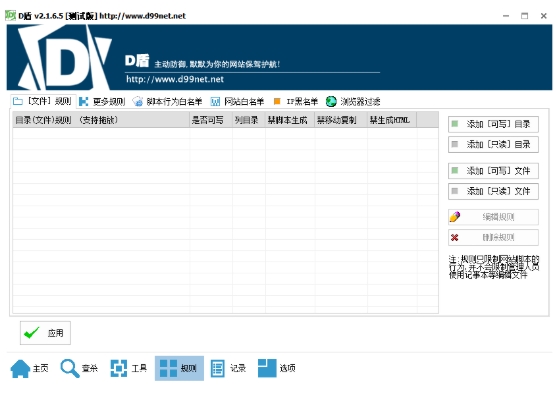Image resolution: width=558 pixels, height=394 pixels.
Task: Click the 目录(文件)规则 column header
Action: [x=101, y=120]
